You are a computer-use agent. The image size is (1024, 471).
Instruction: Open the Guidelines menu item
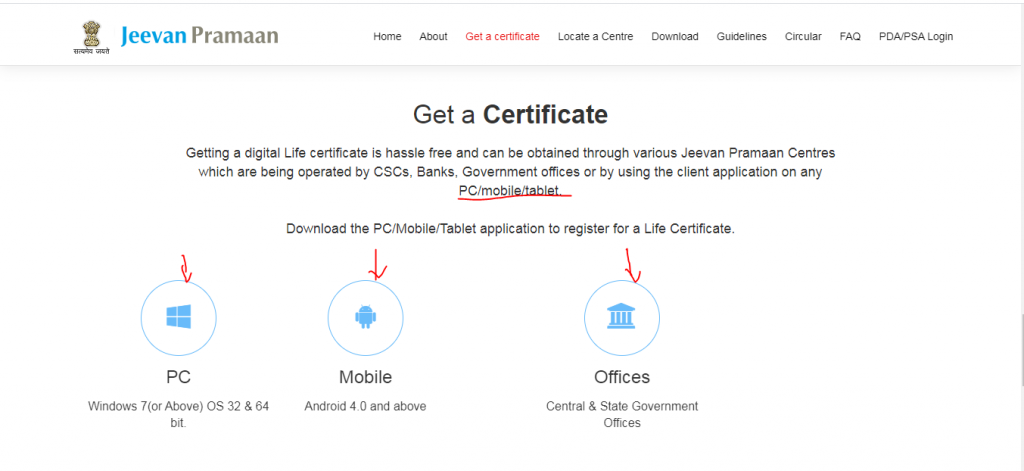[x=741, y=37]
